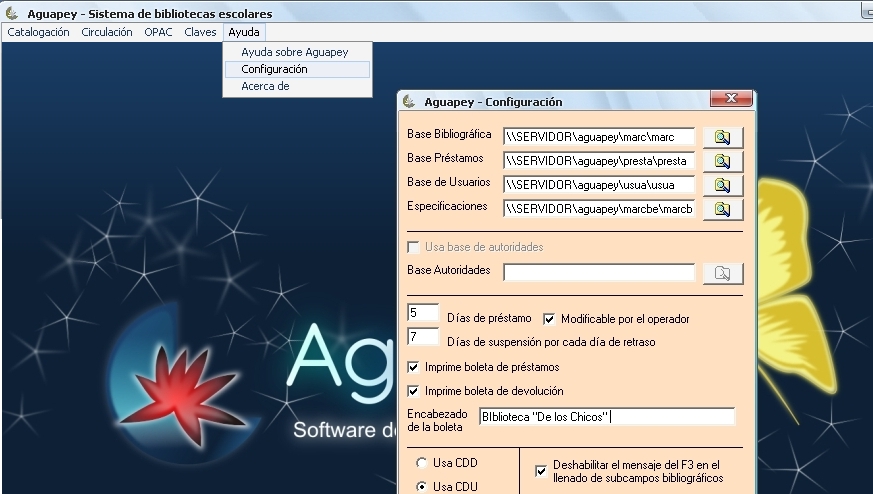873x494 pixels.
Task: Select the Usa CDD radio option
Action: (420, 465)
